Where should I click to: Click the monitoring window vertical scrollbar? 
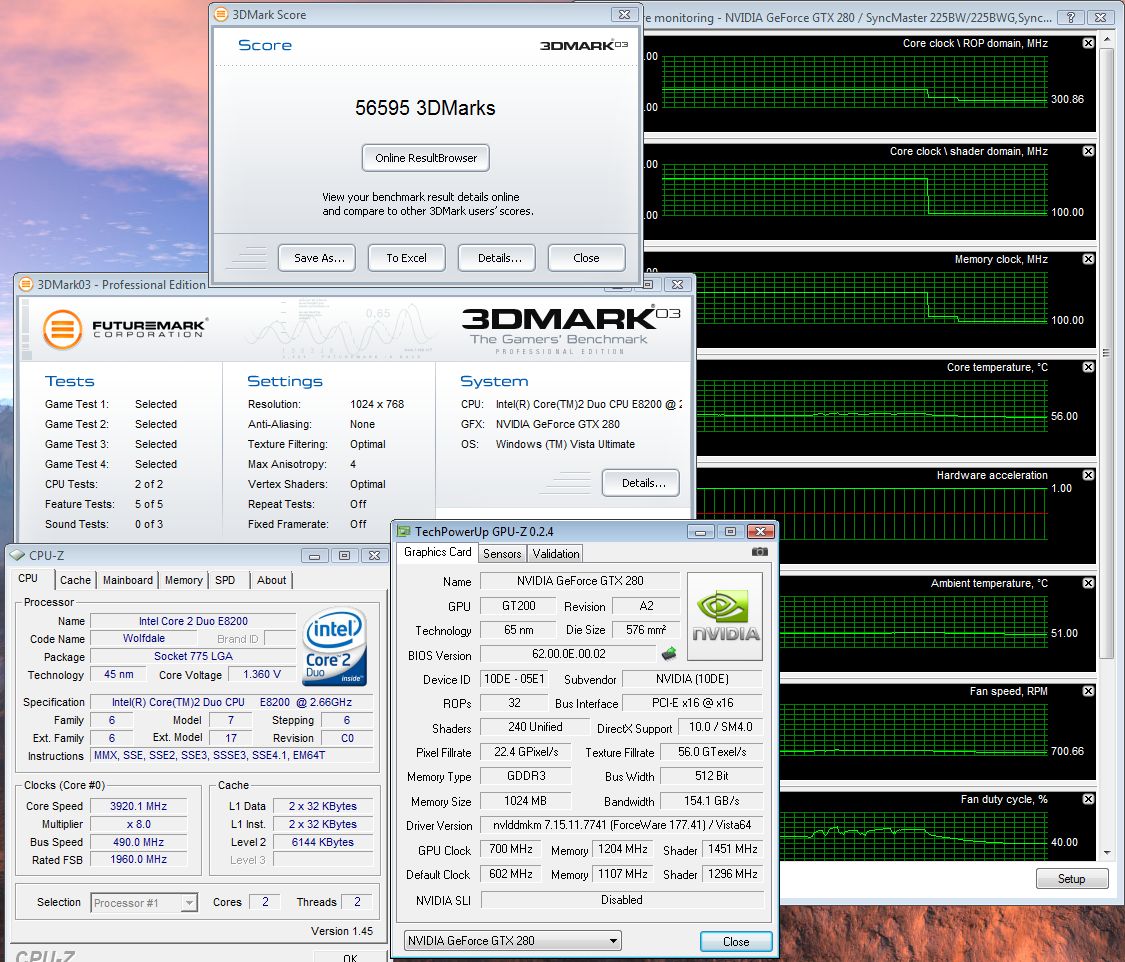click(1106, 352)
